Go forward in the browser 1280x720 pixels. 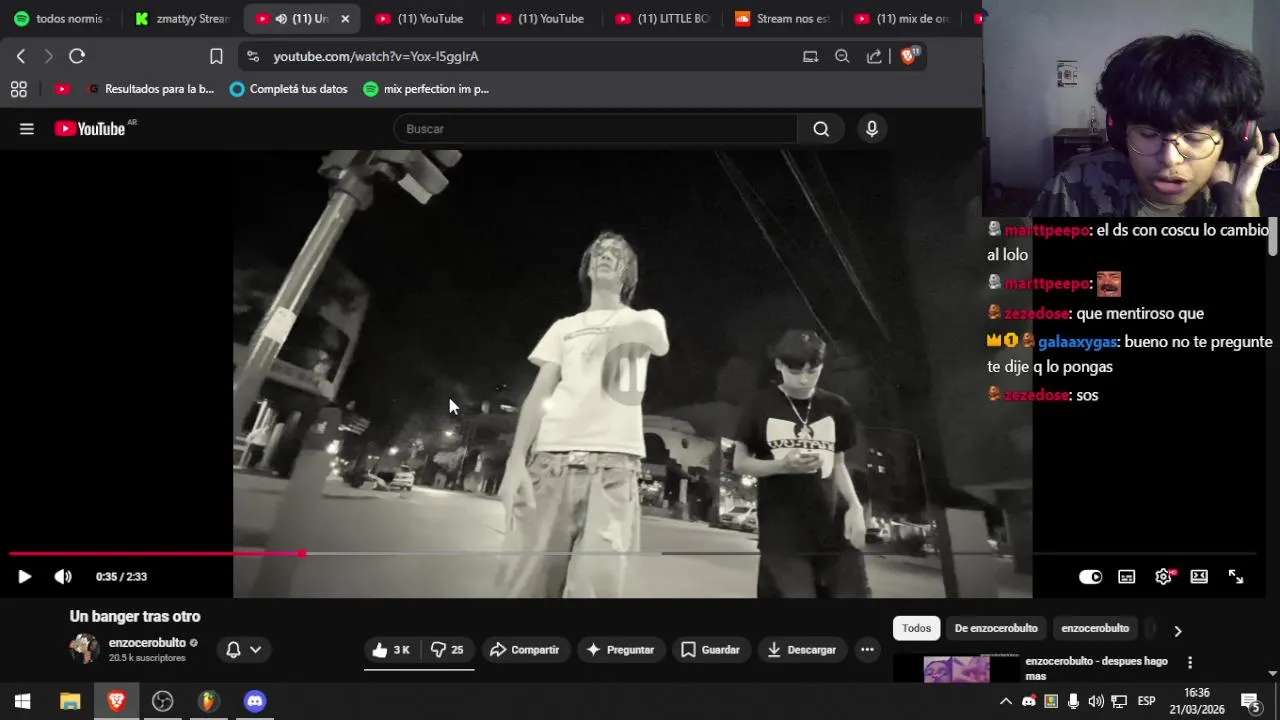click(48, 57)
